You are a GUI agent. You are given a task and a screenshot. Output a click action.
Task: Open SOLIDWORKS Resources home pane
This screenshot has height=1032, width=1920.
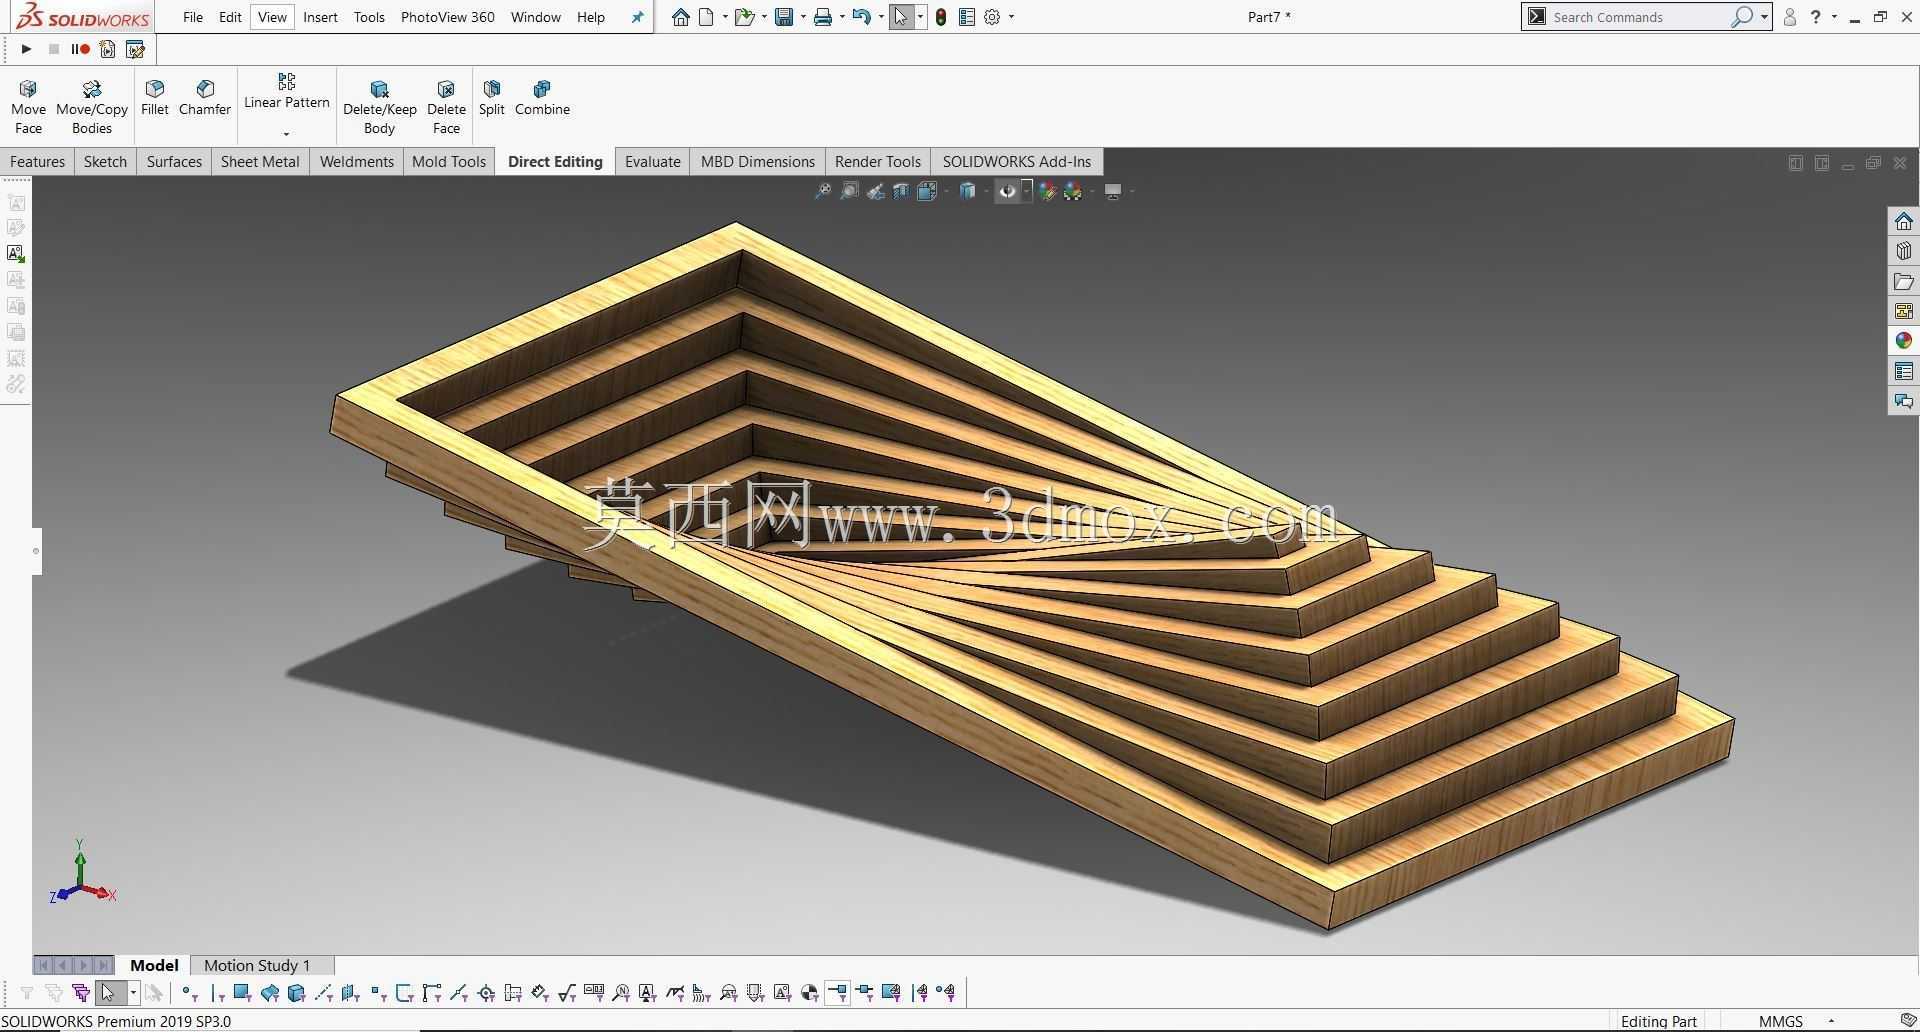coord(1903,221)
